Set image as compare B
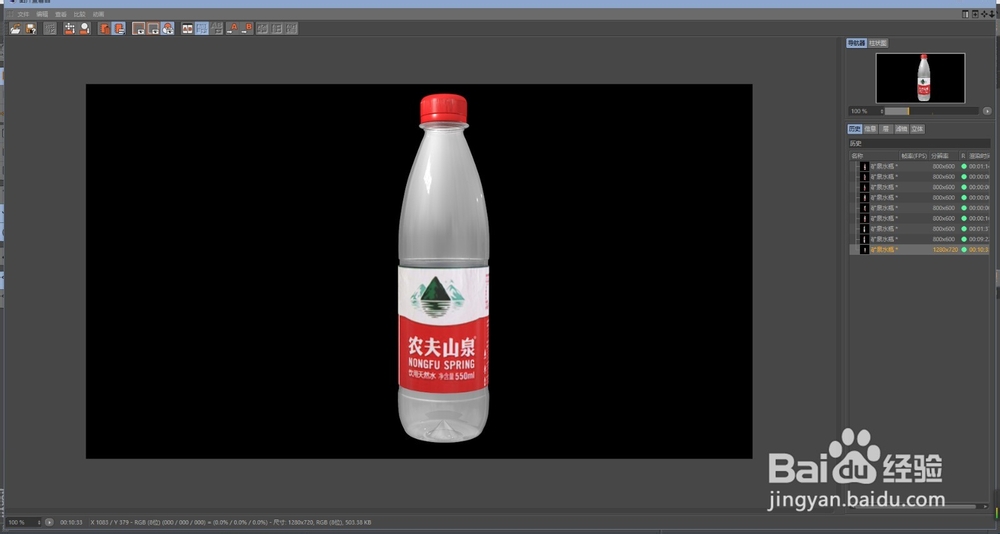This screenshot has width=1000, height=534. point(247,28)
